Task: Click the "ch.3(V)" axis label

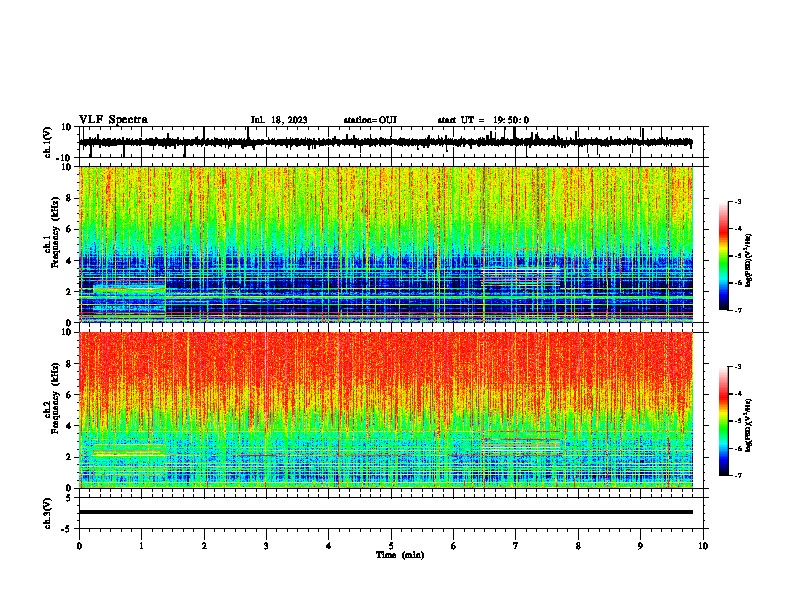Action: (x=48, y=513)
